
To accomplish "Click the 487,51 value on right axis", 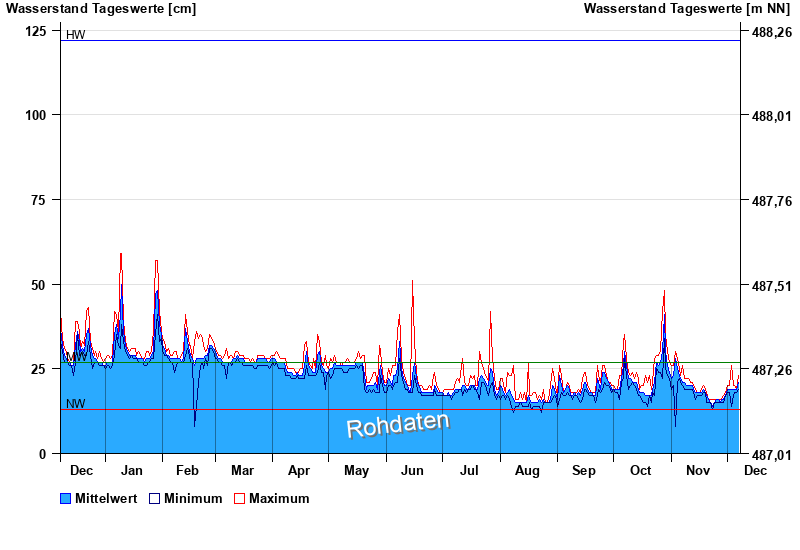I will click(x=771, y=286).
